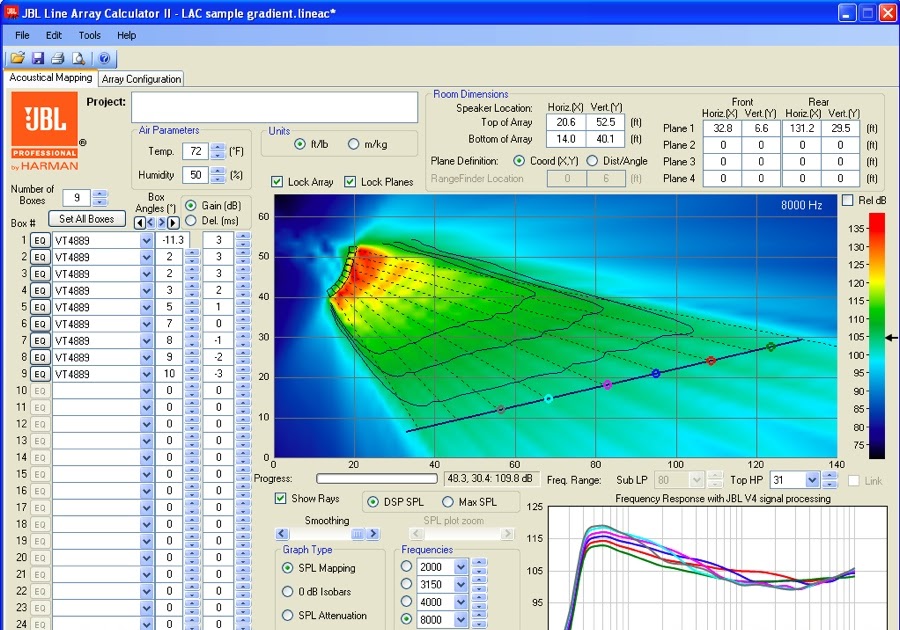The image size is (900, 630).
Task: Click Smoothing scrollbar right arrow
Action: 373,534
